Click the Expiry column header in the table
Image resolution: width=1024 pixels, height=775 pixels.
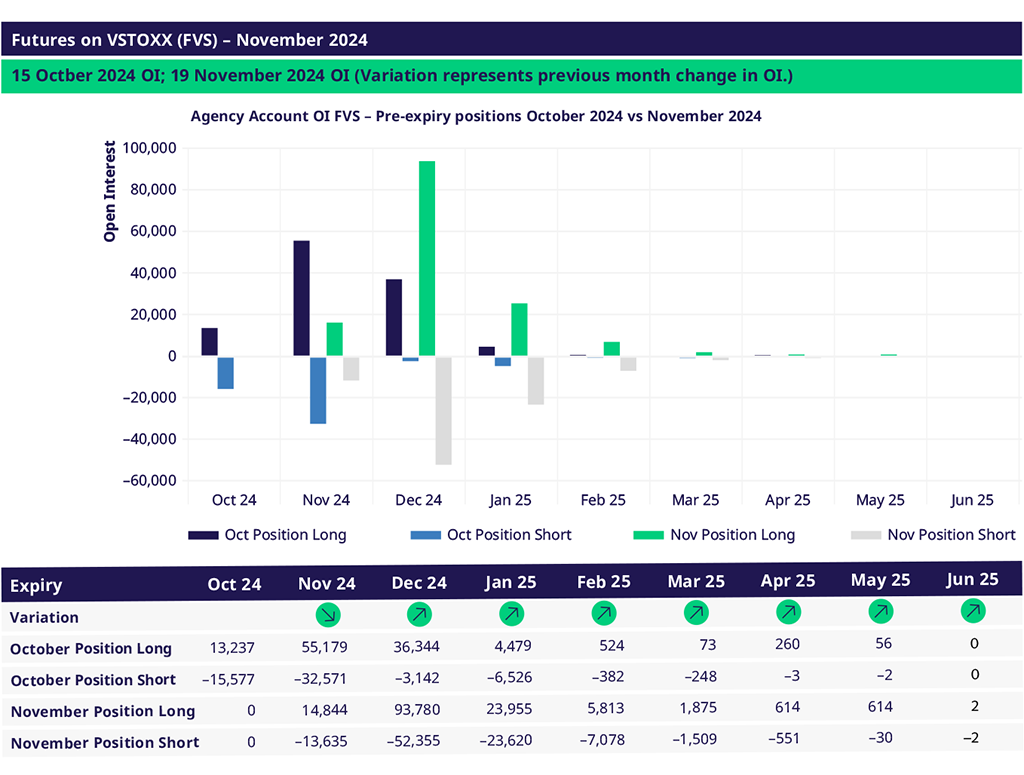pyautogui.click(x=36, y=586)
